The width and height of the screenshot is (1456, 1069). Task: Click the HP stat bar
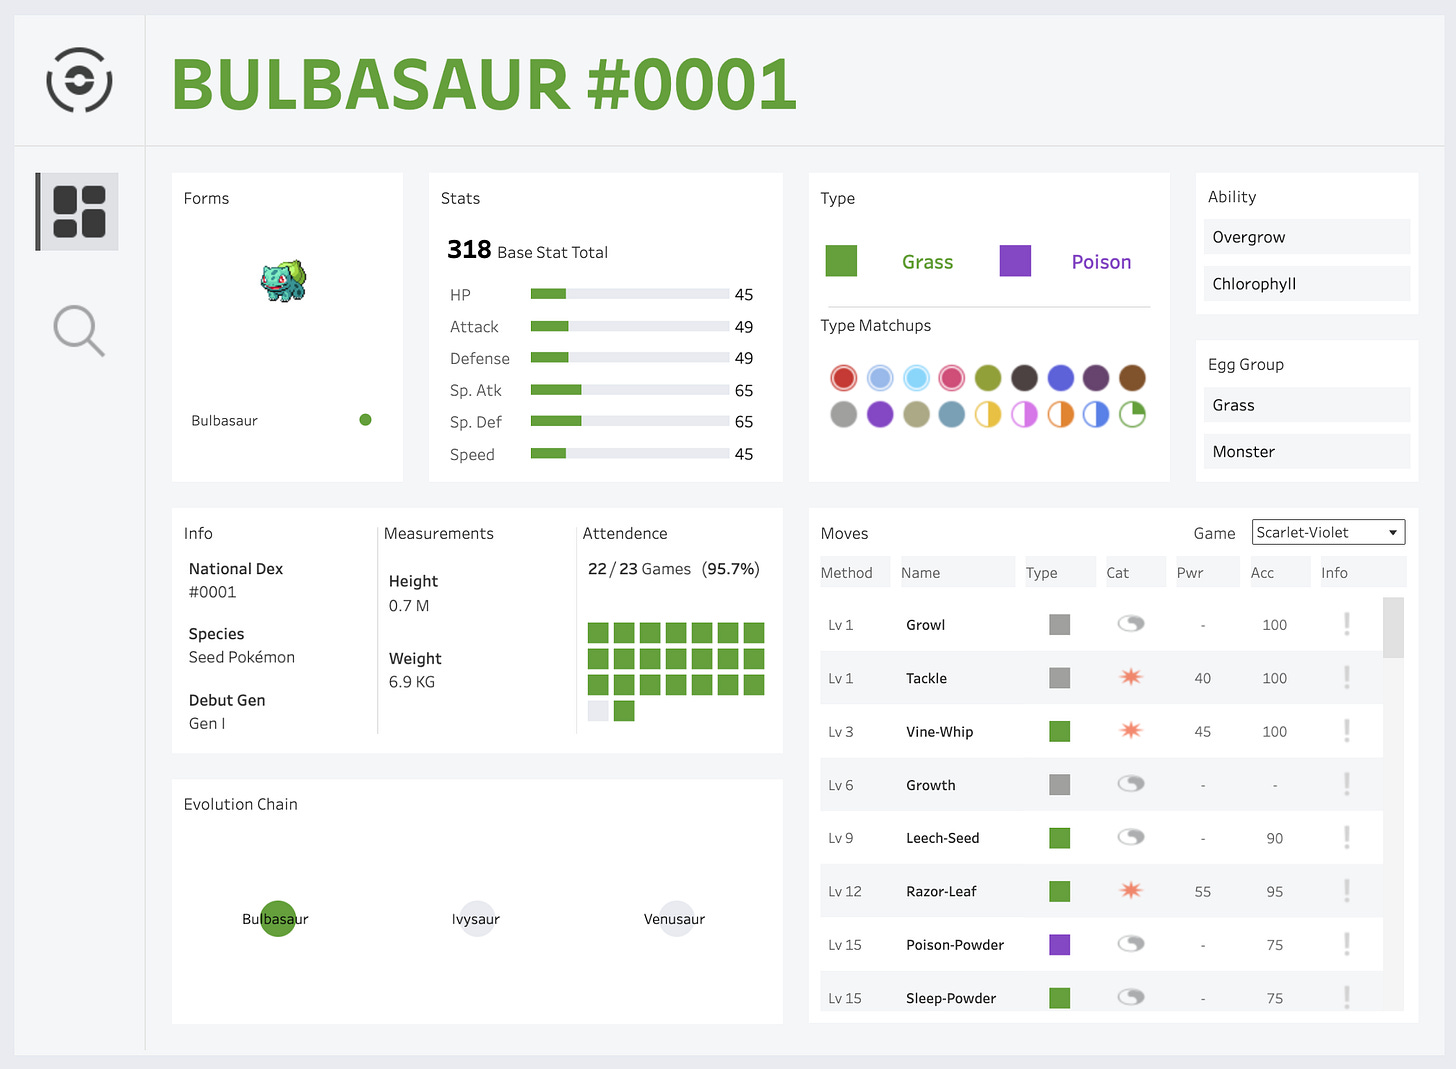(x=630, y=294)
